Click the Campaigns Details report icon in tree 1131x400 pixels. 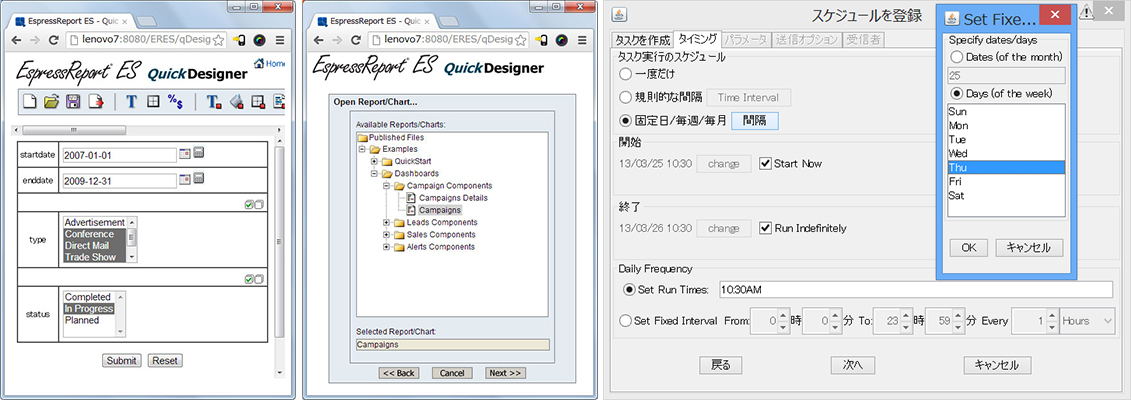tap(411, 197)
